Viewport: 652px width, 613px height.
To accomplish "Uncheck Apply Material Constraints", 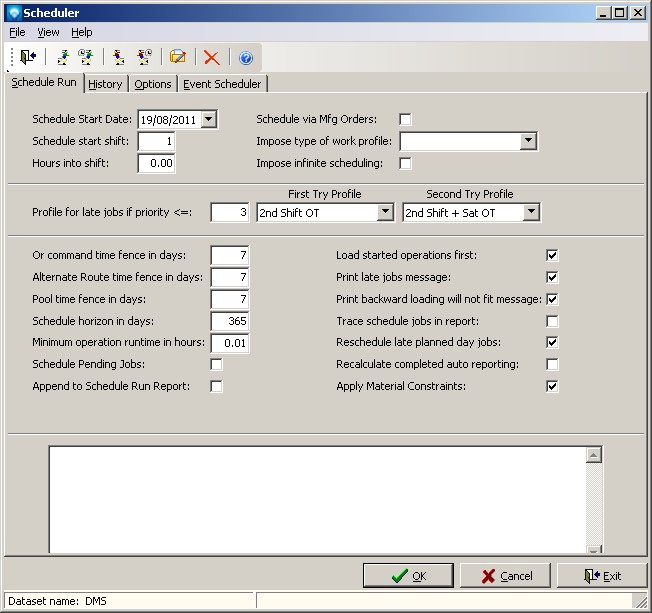I will [552, 387].
